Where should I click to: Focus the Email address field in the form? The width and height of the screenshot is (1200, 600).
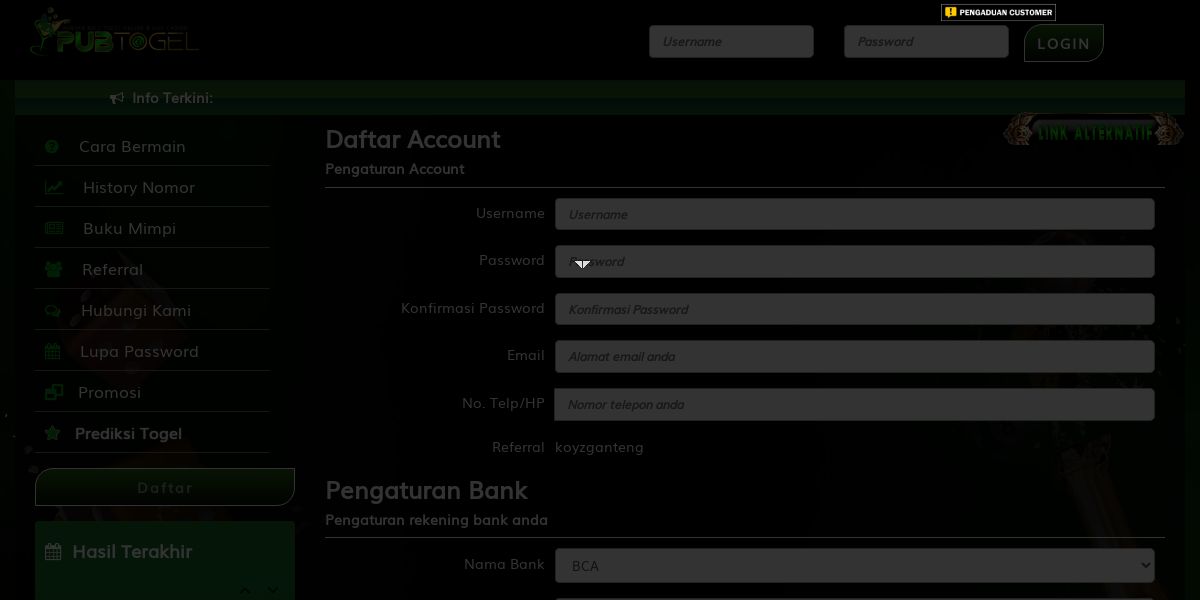point(855,356)
